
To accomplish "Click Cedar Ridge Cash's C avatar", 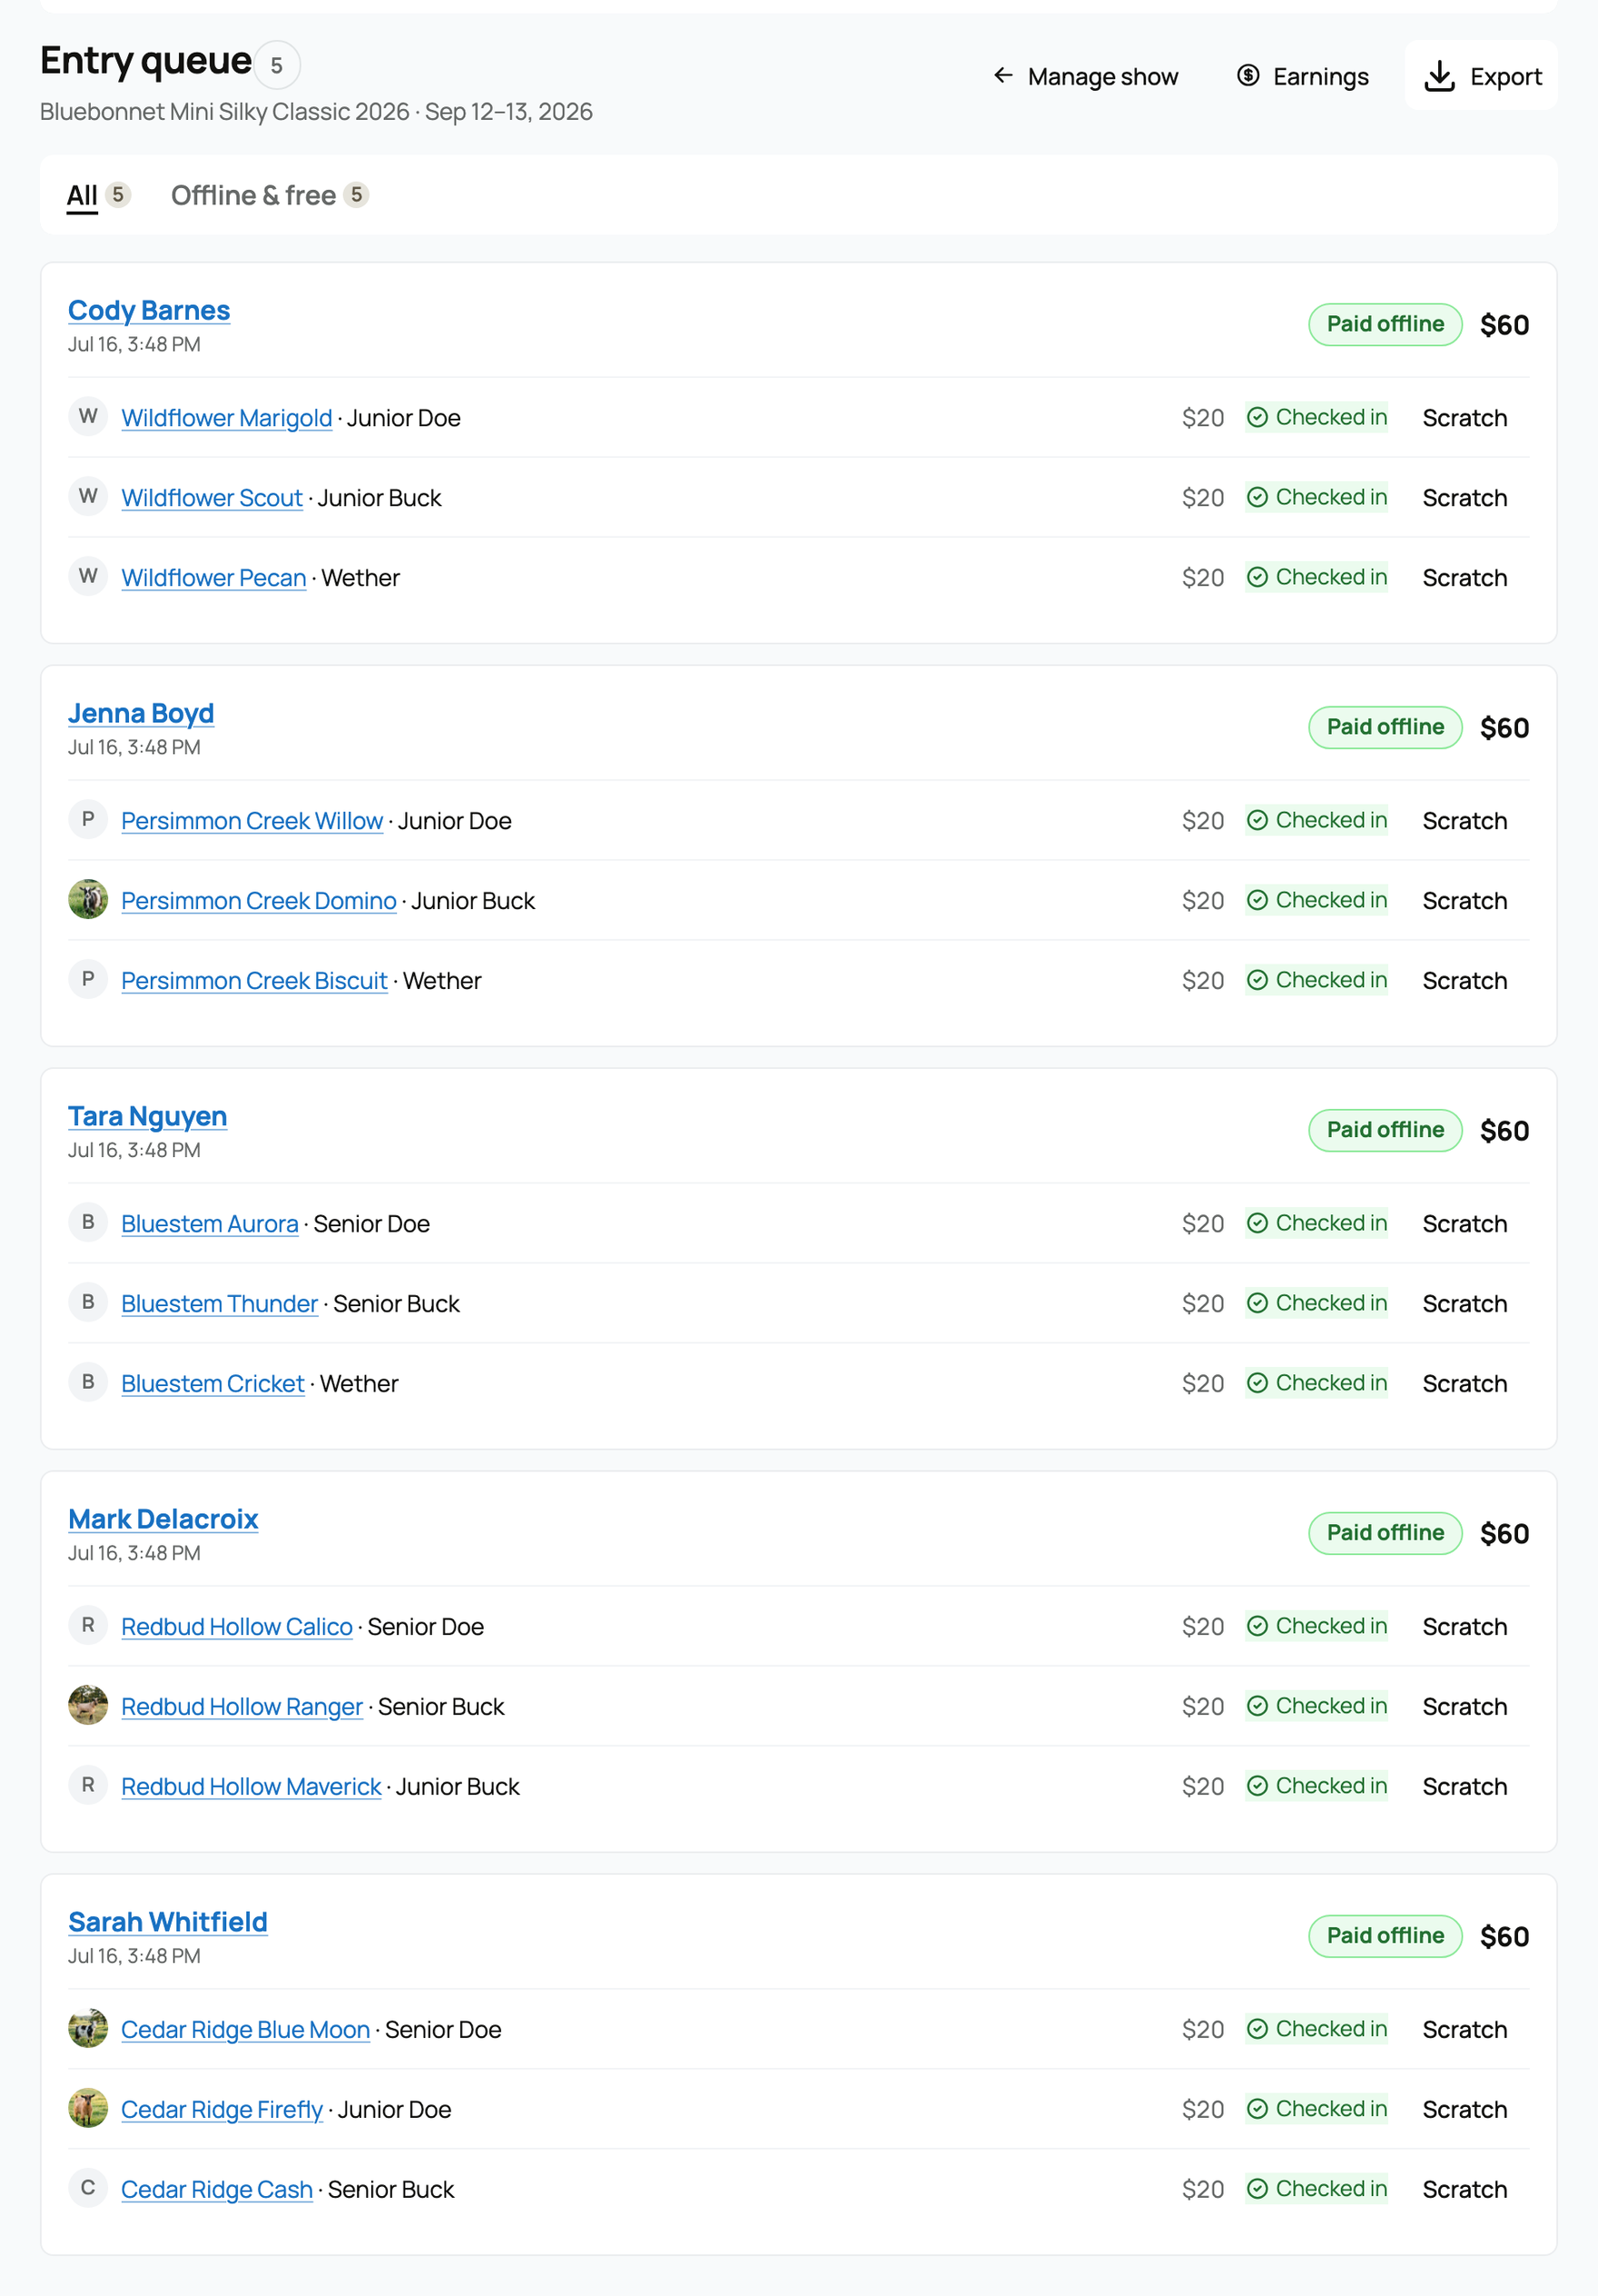I will pos(88,2188).
